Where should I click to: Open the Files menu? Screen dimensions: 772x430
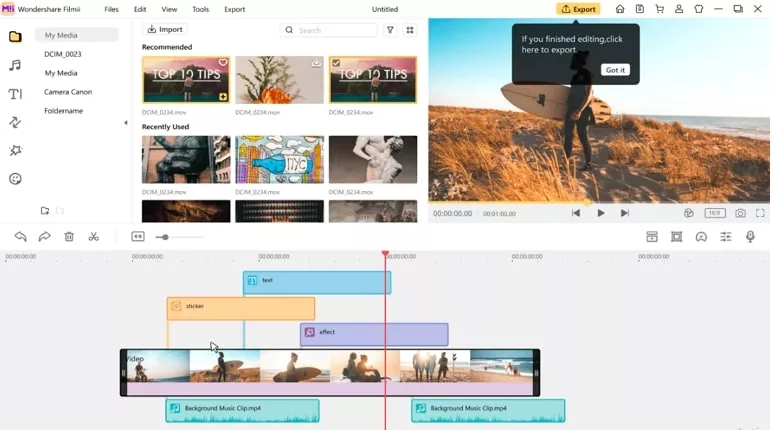pyautogui.click(x=111, y=9)
